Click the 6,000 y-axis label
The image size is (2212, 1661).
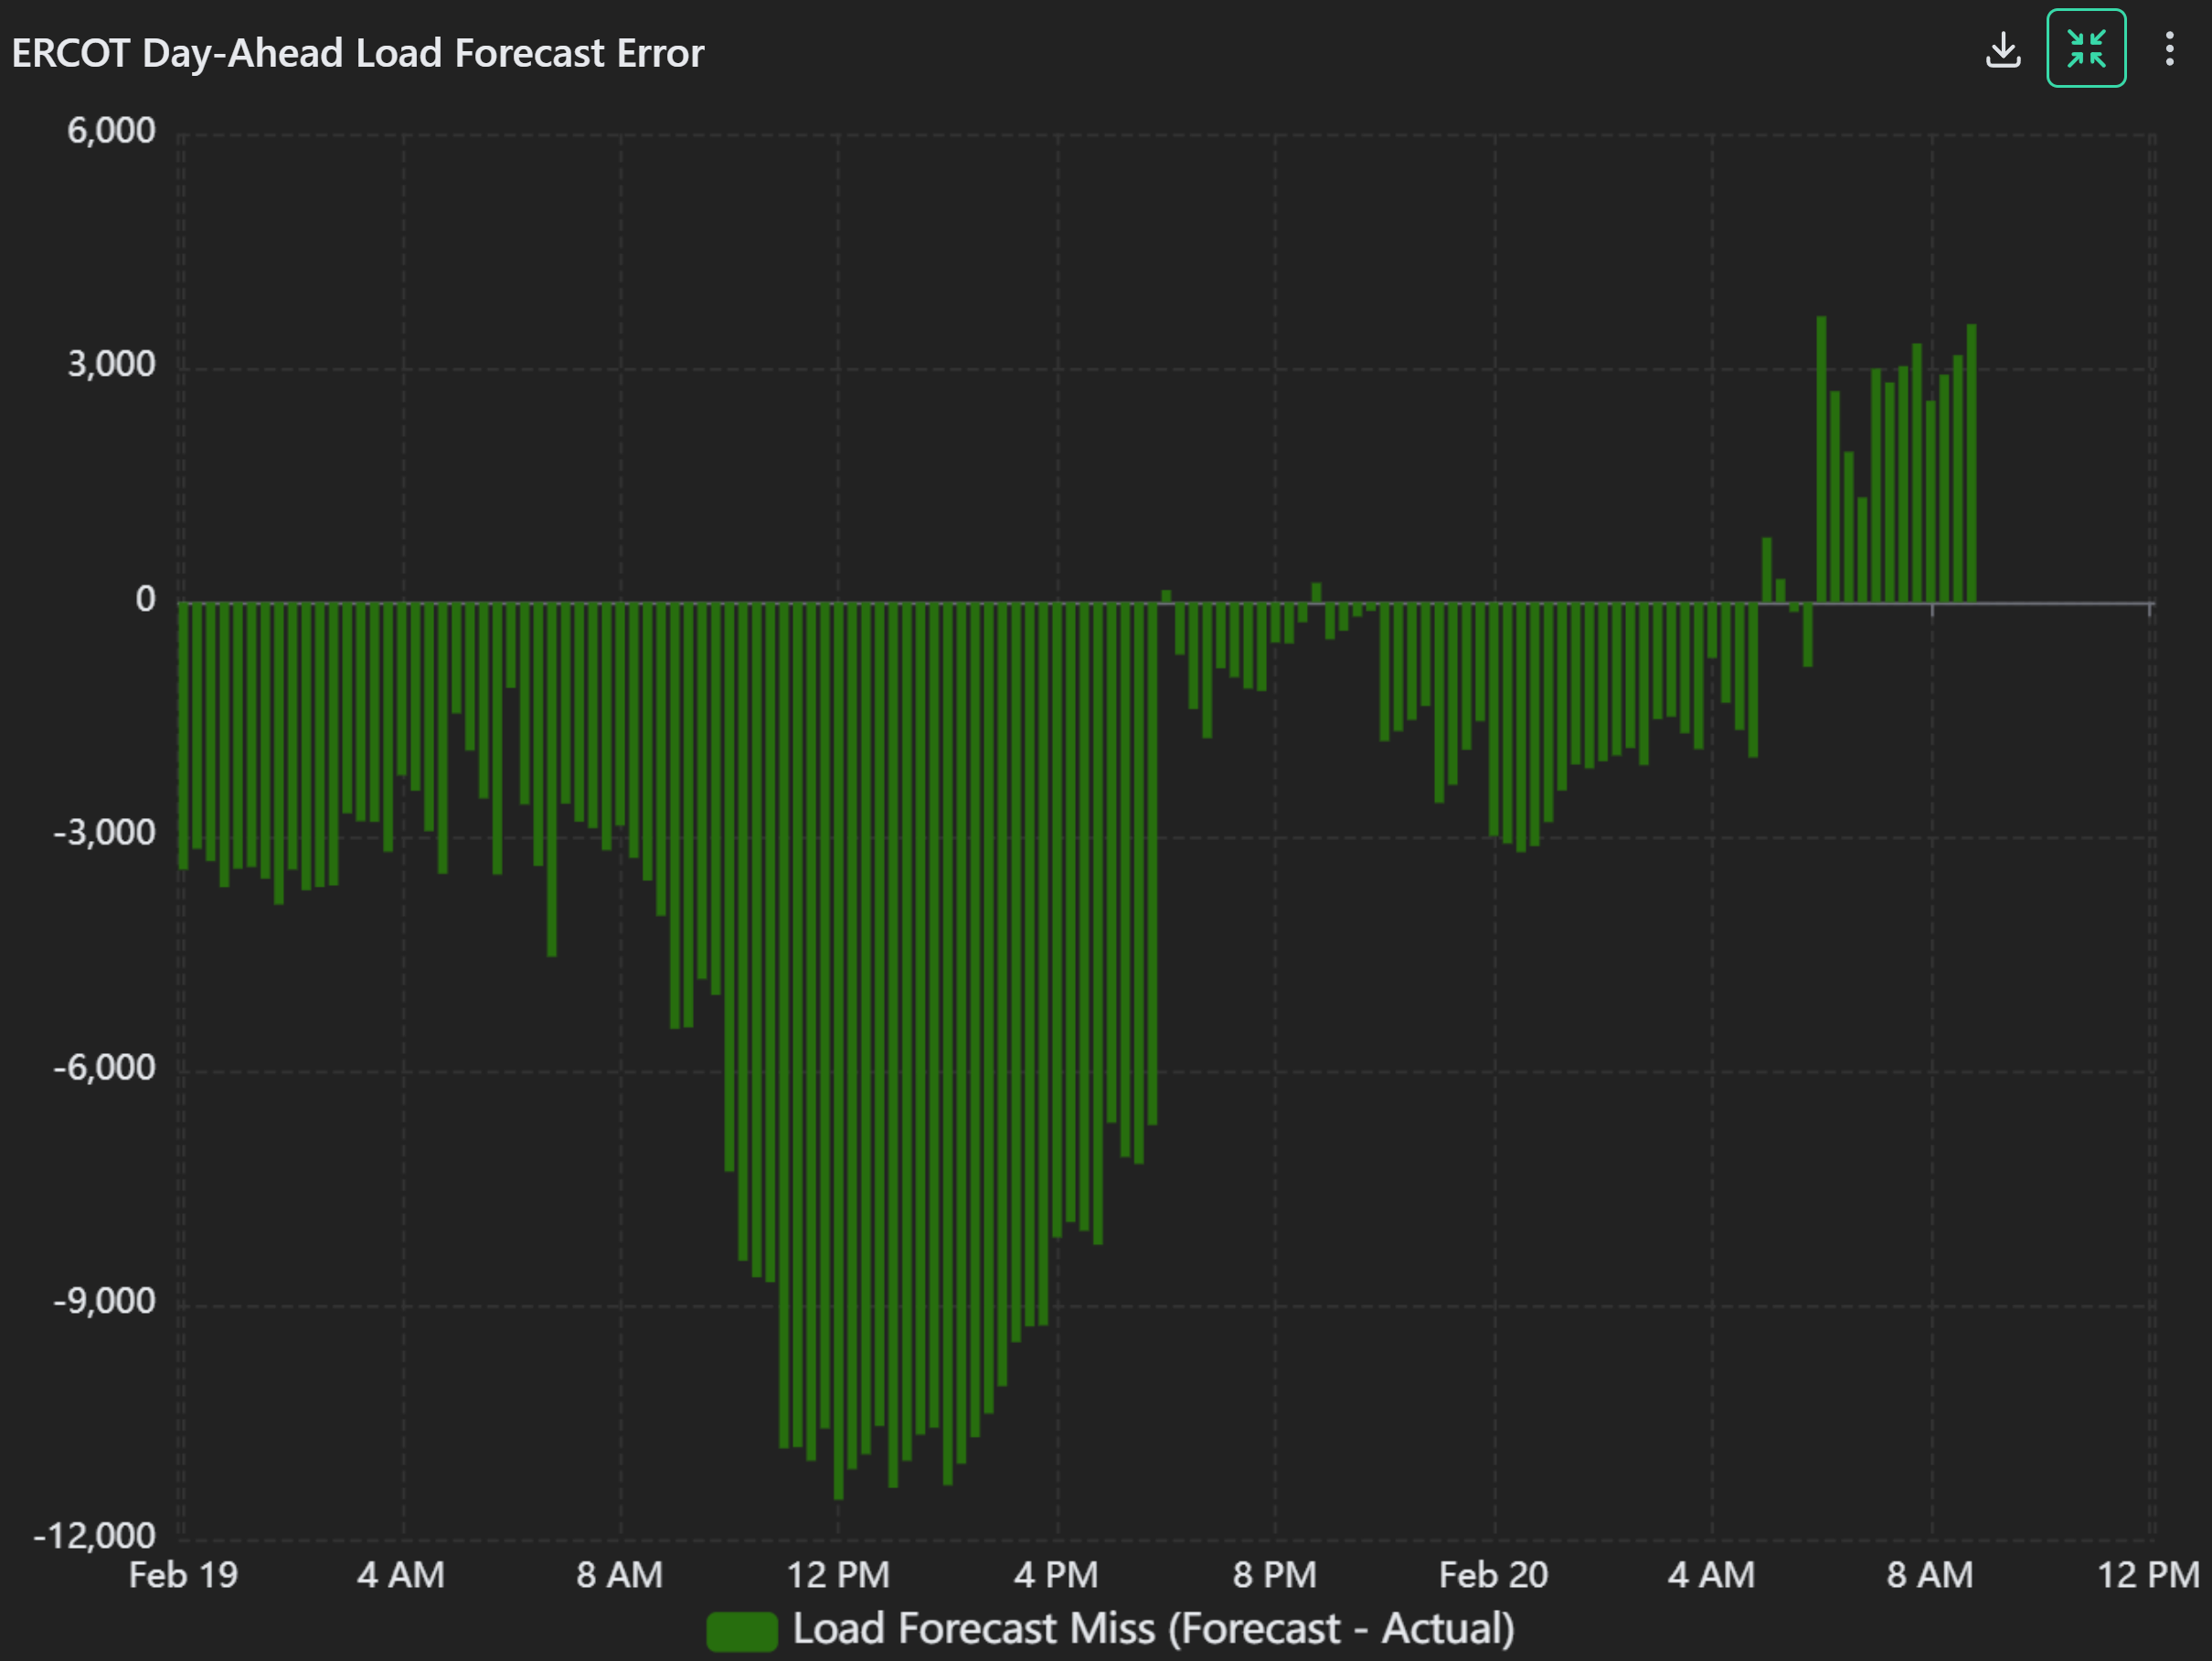pyautogui.click(x=111, y=131)
